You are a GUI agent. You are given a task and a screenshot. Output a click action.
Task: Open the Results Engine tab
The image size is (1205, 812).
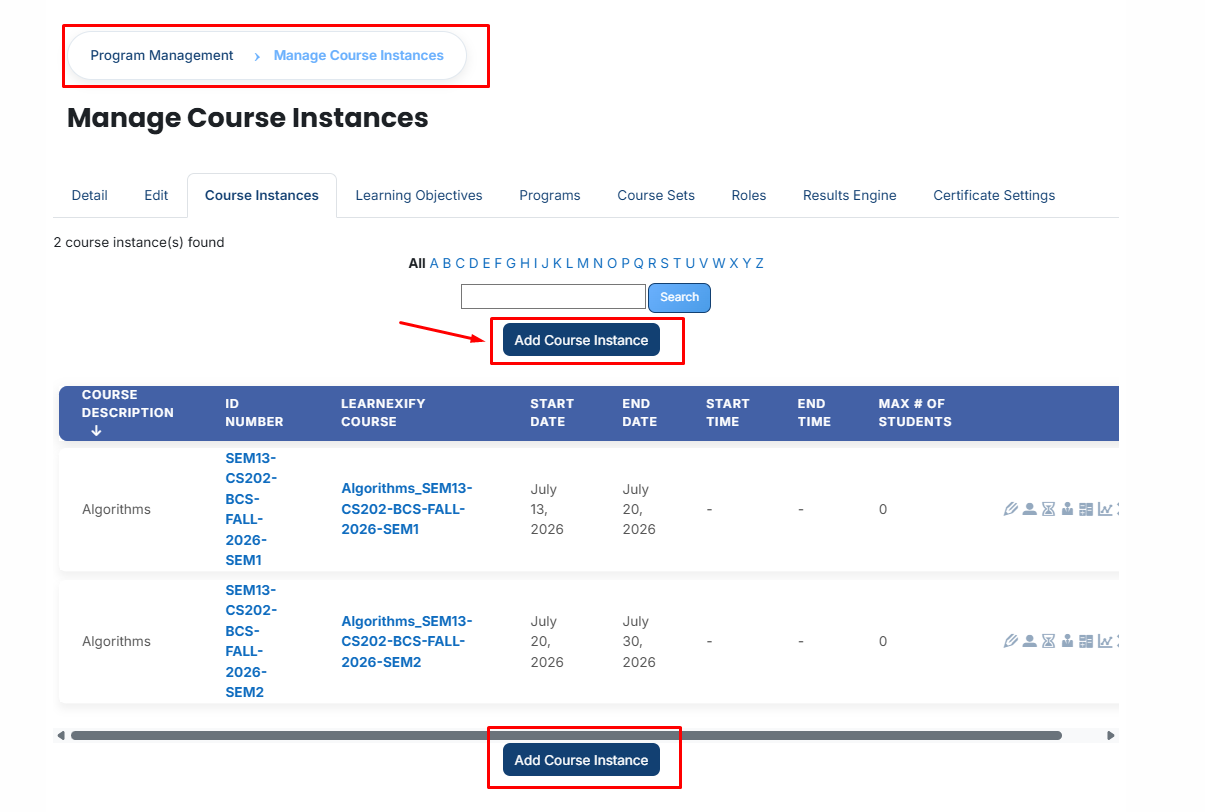tap(850, 195)
